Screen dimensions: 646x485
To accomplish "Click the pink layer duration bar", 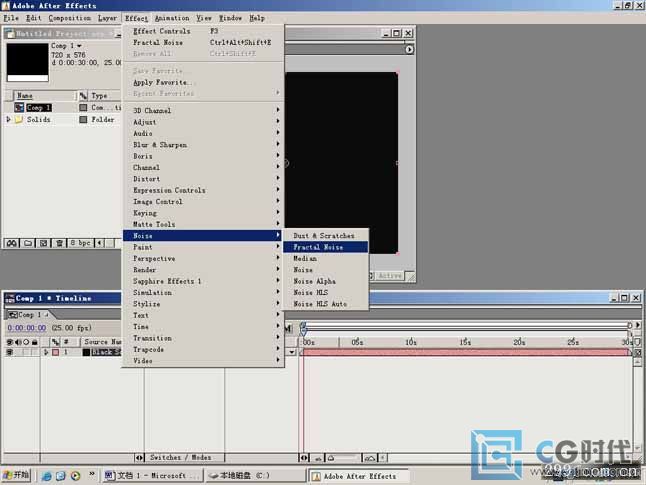I will [x=467, y=352].
